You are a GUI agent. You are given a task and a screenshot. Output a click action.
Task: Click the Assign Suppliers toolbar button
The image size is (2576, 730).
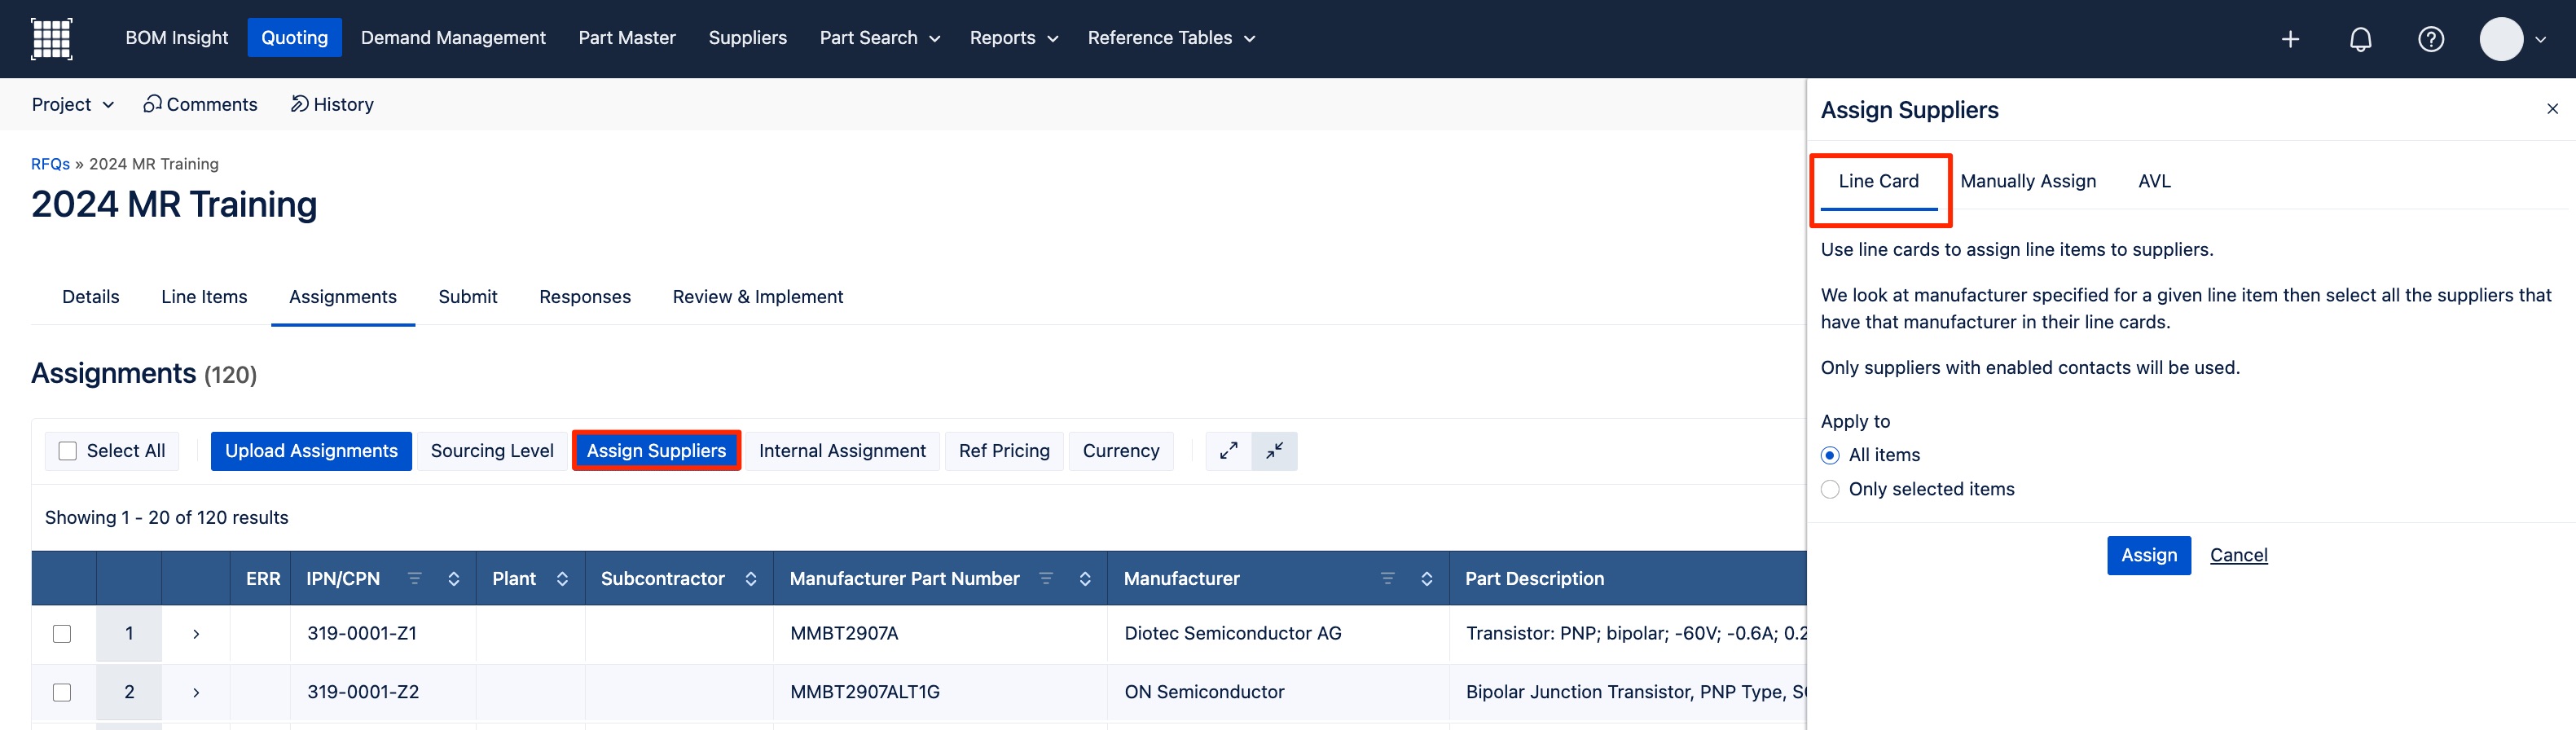pyautogui.click(x=656, y=451)
